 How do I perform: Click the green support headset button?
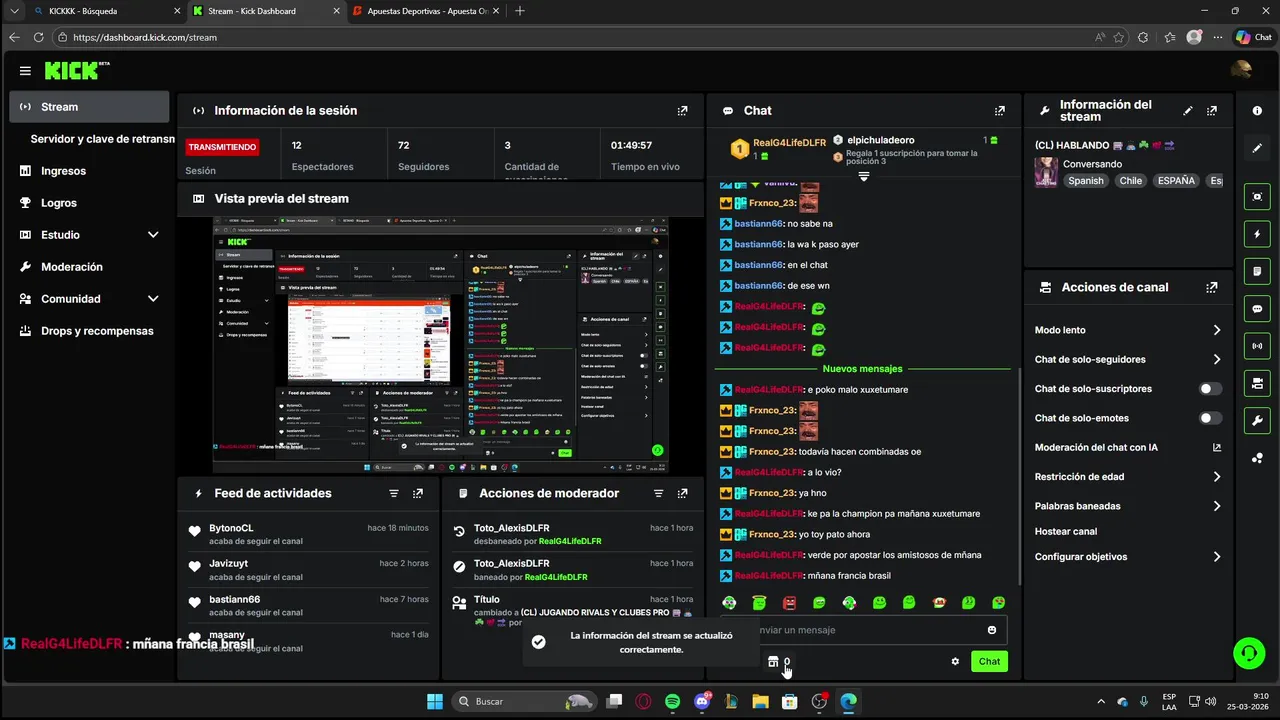pos(1248,654)
